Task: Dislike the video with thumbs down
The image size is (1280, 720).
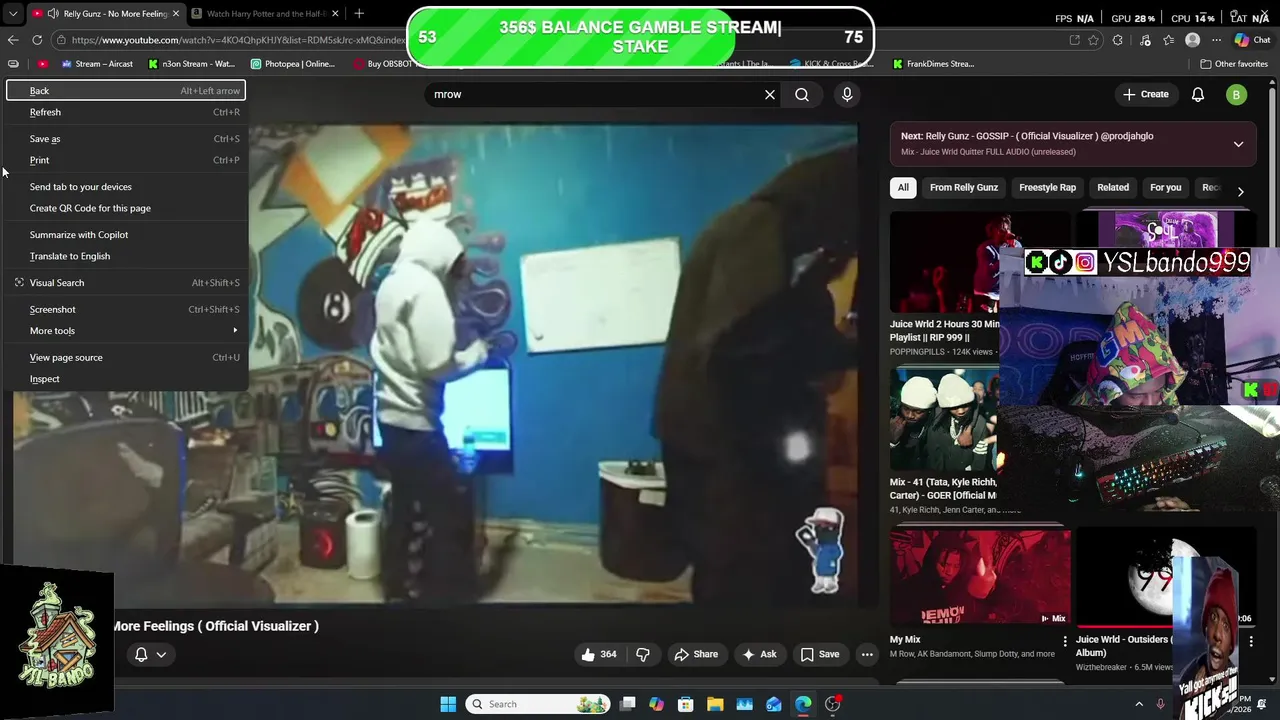Action: click(643, 654)
